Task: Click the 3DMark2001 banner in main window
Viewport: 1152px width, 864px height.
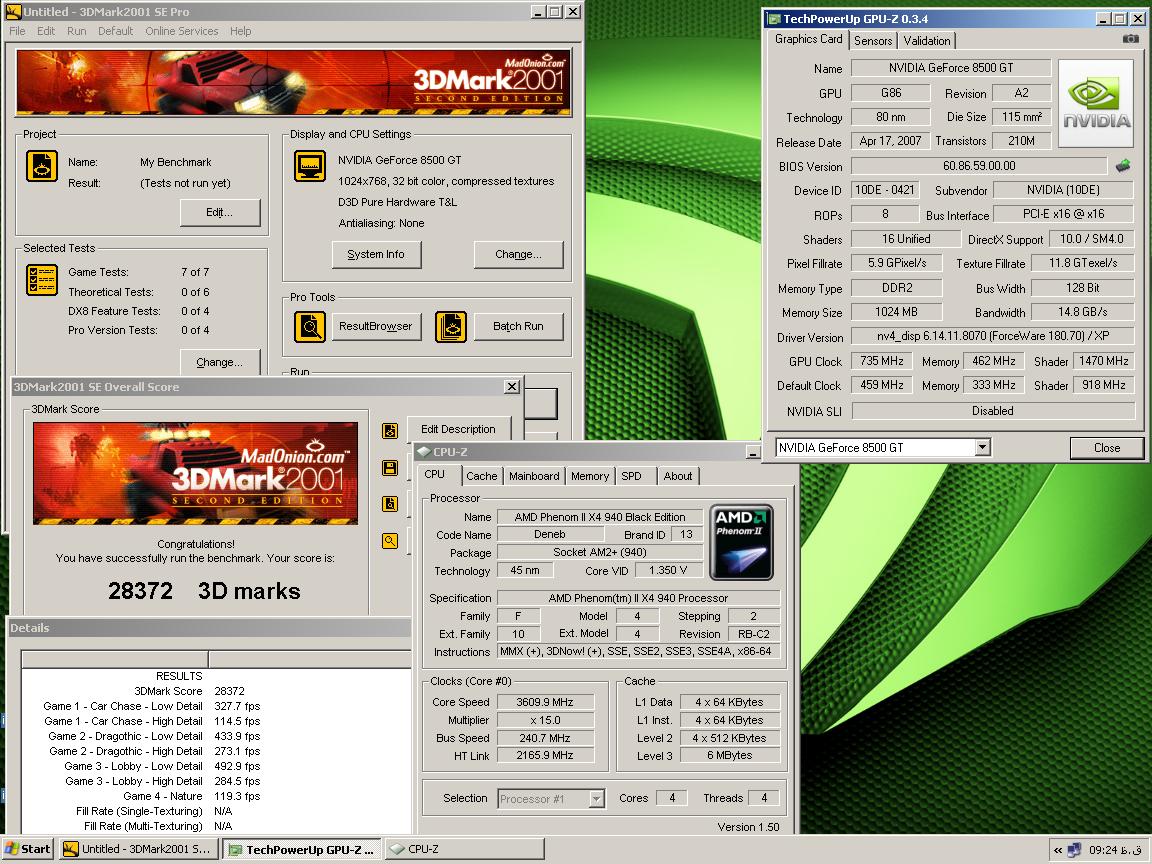Action: click(293, 82)
